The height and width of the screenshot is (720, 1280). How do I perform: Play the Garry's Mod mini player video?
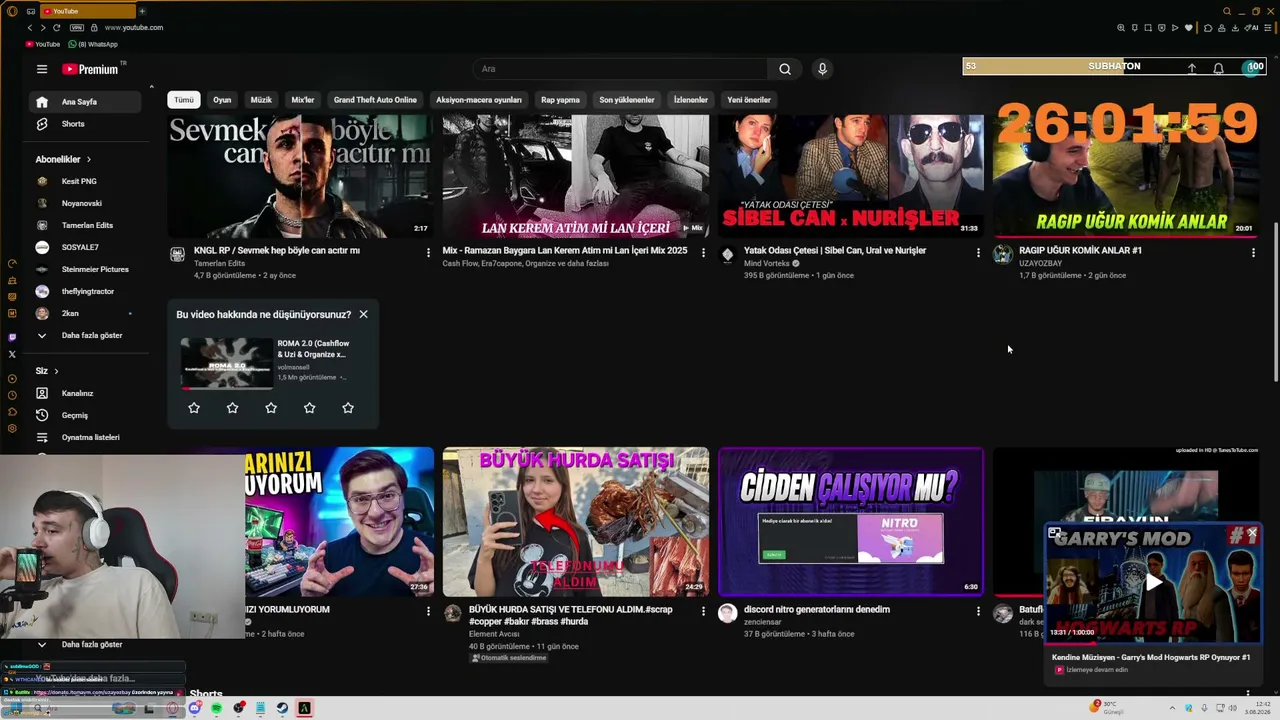point(1153,583)
